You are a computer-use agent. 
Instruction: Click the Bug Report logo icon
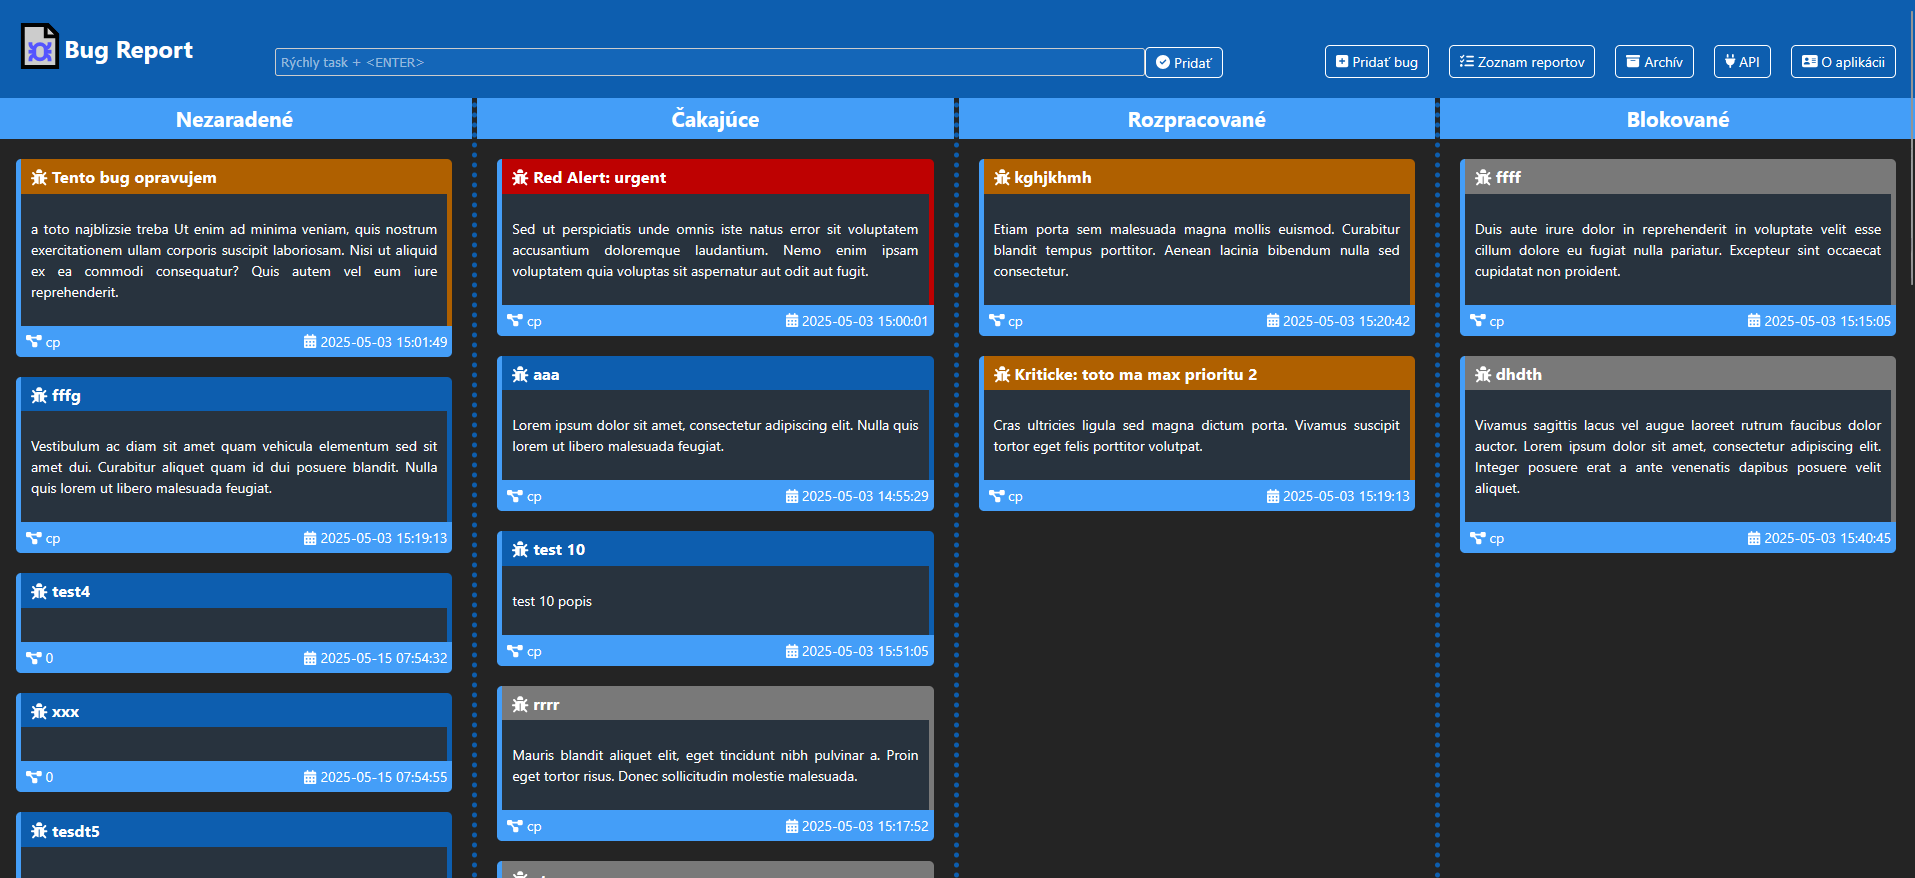[x=40, y=47]
